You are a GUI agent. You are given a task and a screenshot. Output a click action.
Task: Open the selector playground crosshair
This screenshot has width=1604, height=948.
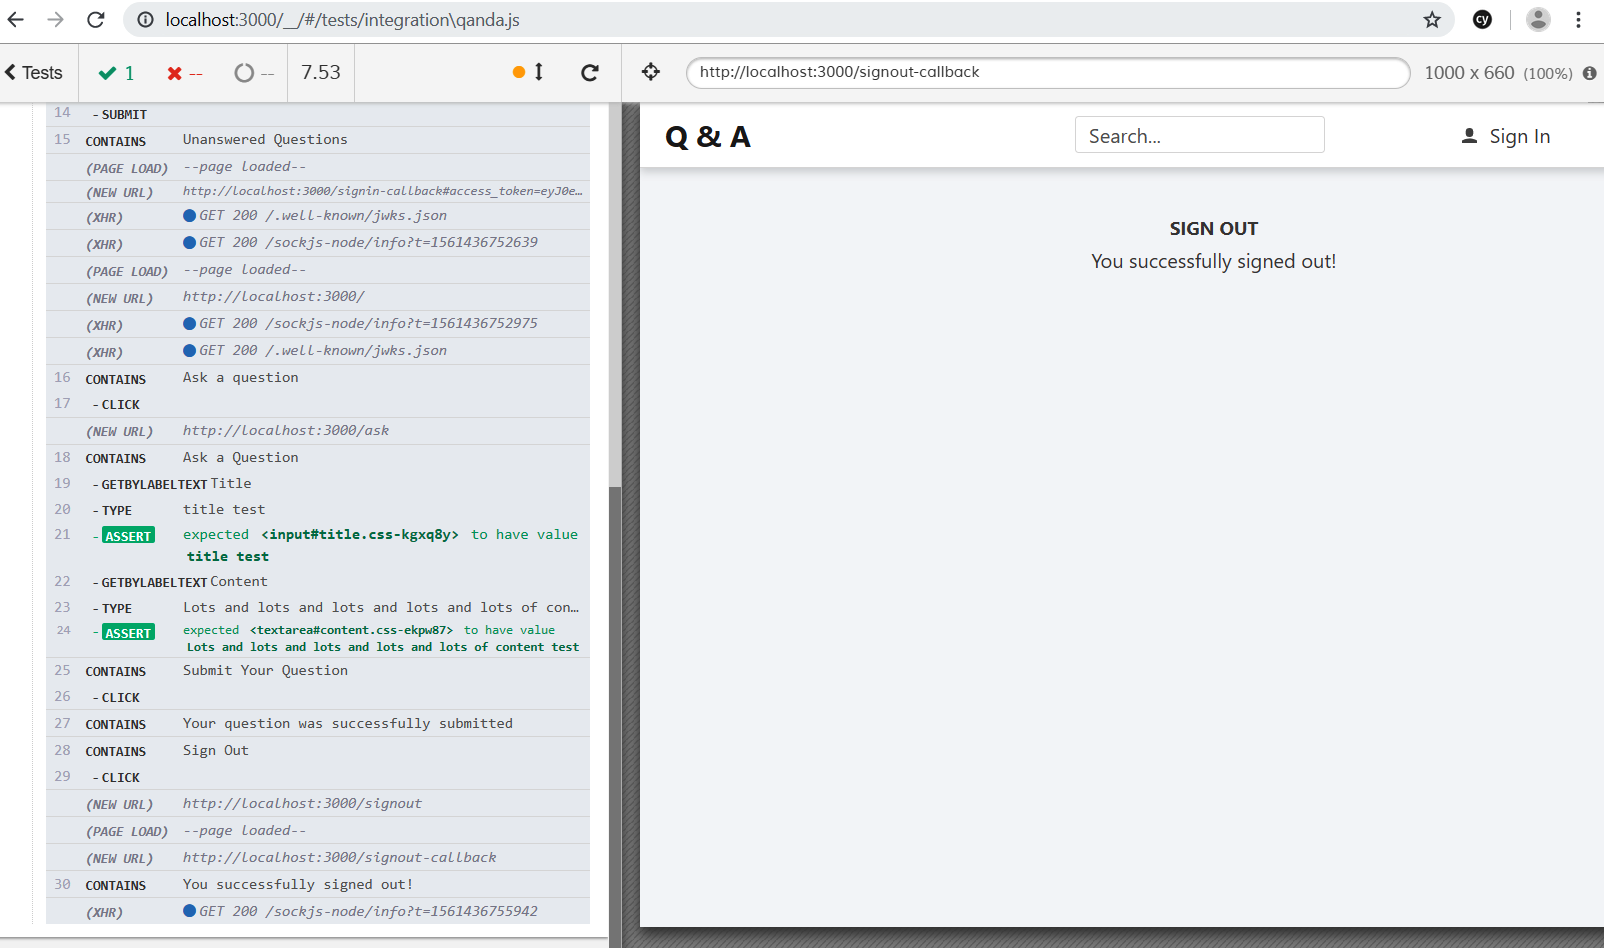(x=651, y=72)
